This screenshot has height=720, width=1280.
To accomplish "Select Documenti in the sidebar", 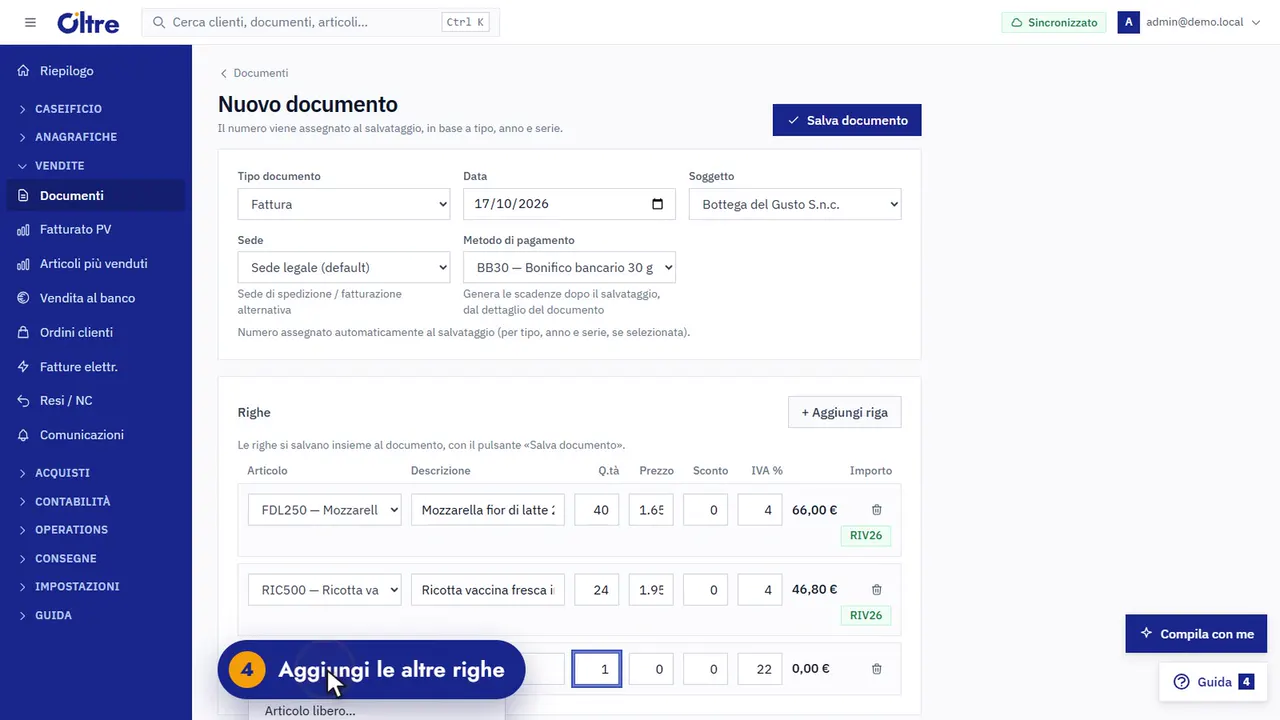I will 96,196.
